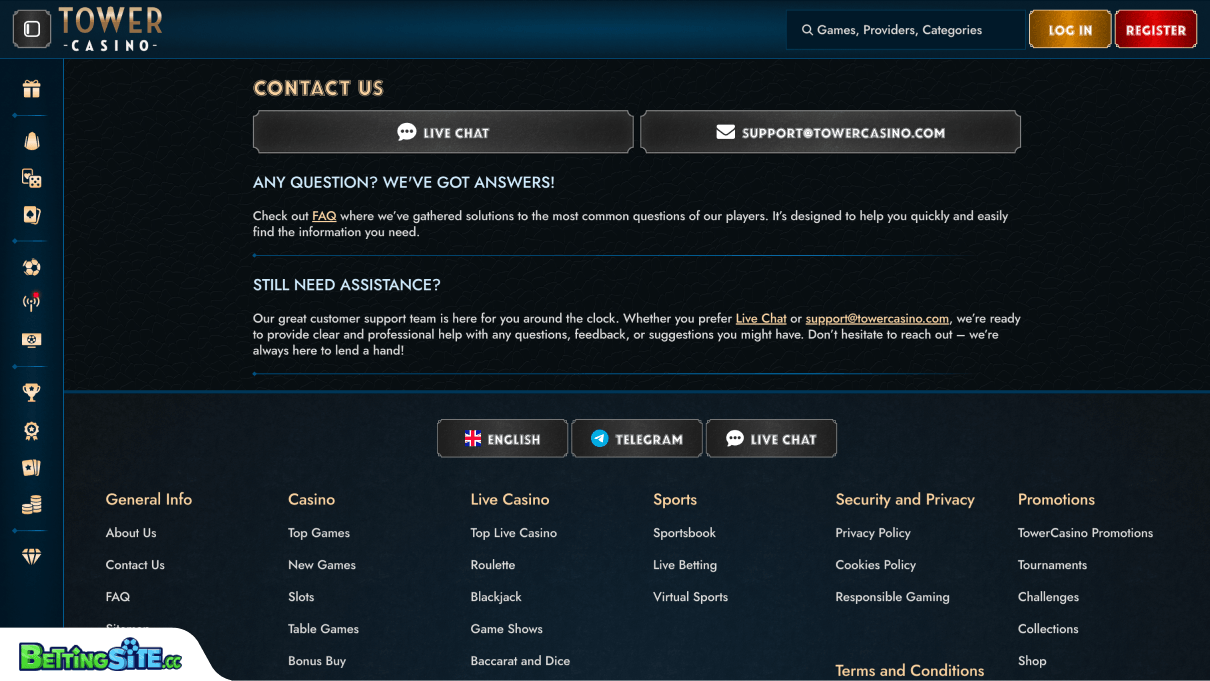Click the Live Casino footer heading
Screen dimensions: 1210x681
[x=510, y=499]
